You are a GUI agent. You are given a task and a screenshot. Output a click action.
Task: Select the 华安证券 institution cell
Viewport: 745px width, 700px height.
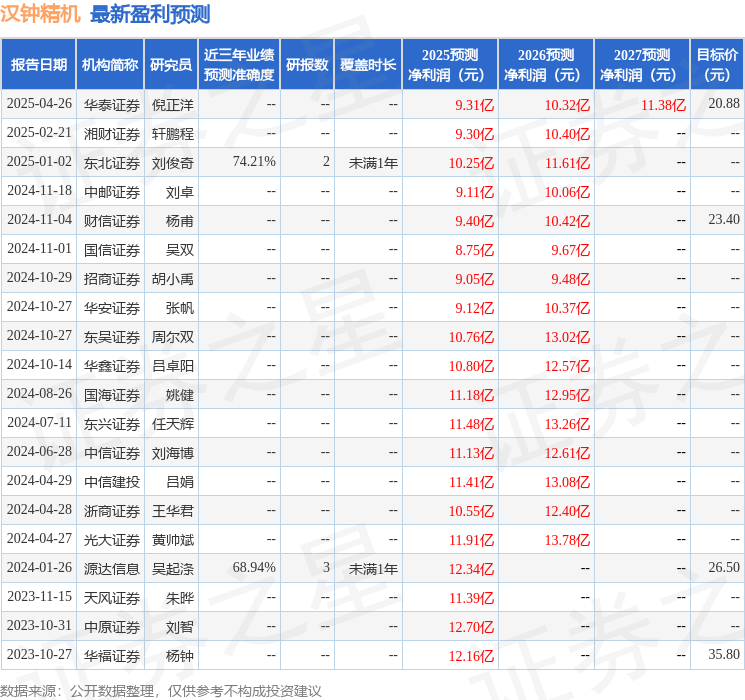click(112, 308)
